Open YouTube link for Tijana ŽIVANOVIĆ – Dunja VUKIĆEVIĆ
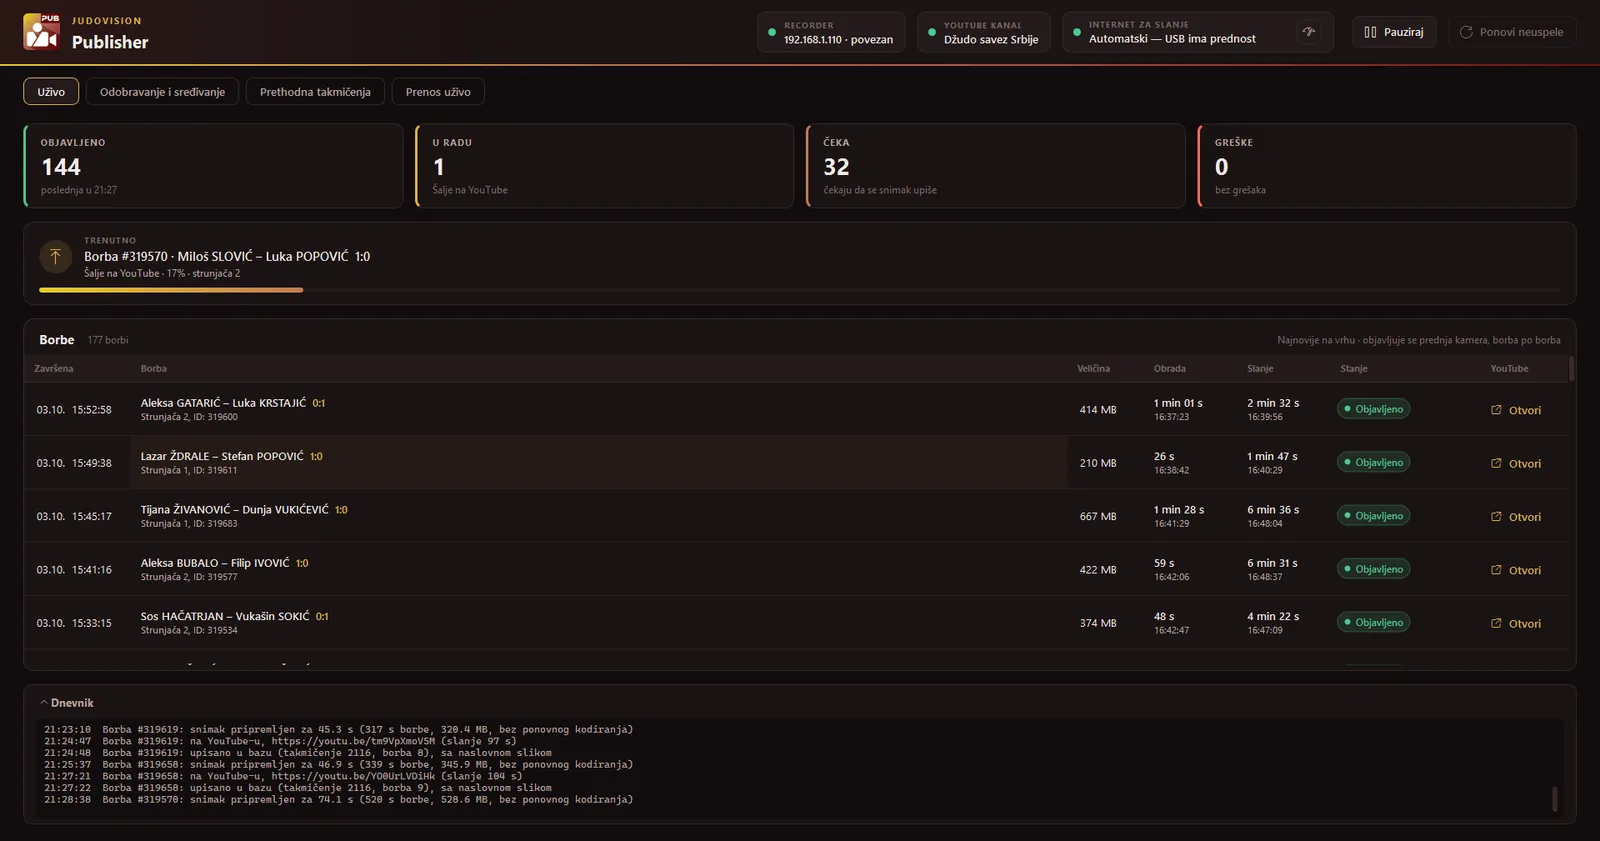Viewport: 1600px width, 841px height. pos(1516,517)
